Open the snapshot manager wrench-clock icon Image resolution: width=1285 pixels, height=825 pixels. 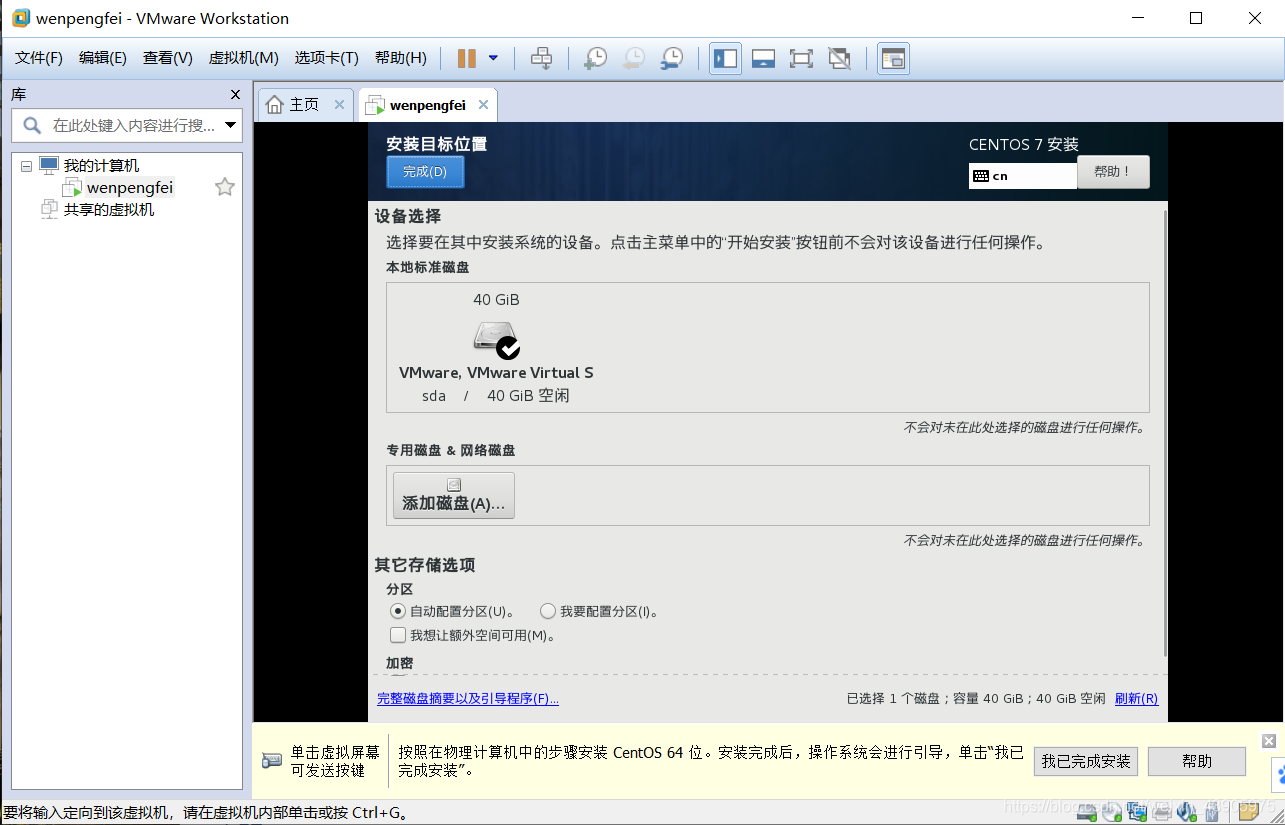point(672,58)
